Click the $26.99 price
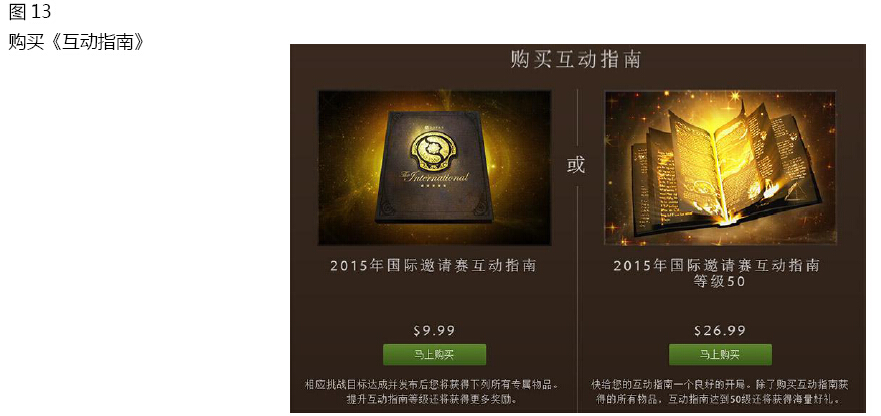Viewport: 881px width, 416px height. click(x=720, y=331)
